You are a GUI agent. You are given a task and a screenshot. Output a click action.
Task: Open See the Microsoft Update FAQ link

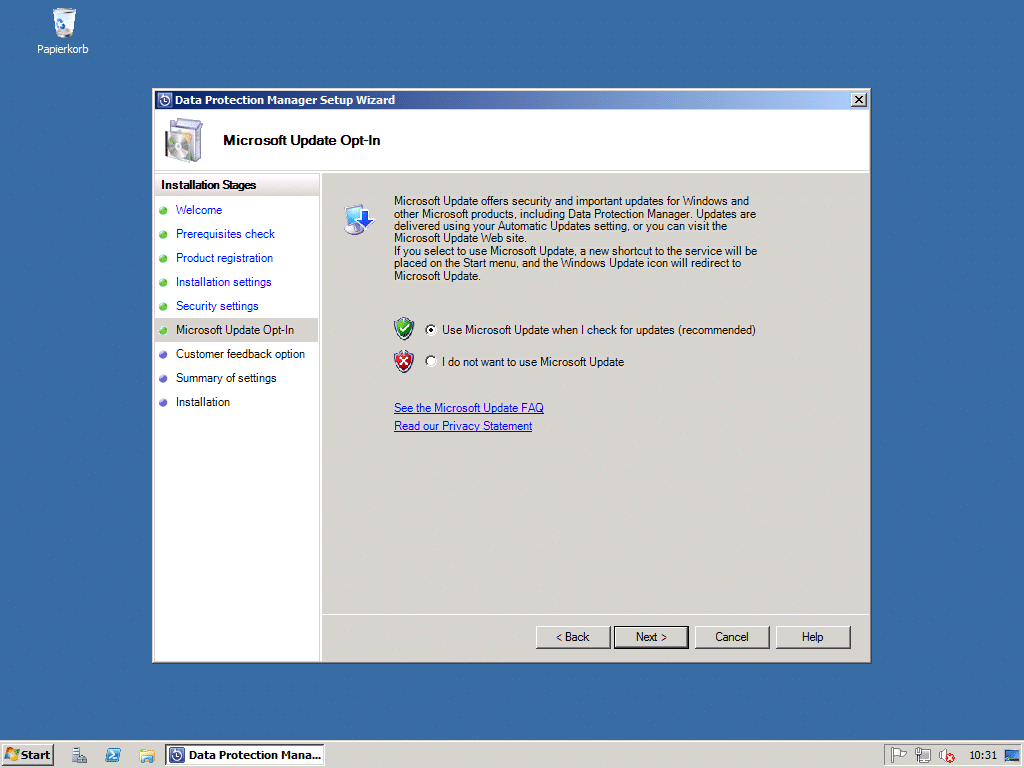pyautogui.click(x=469, y=408)
